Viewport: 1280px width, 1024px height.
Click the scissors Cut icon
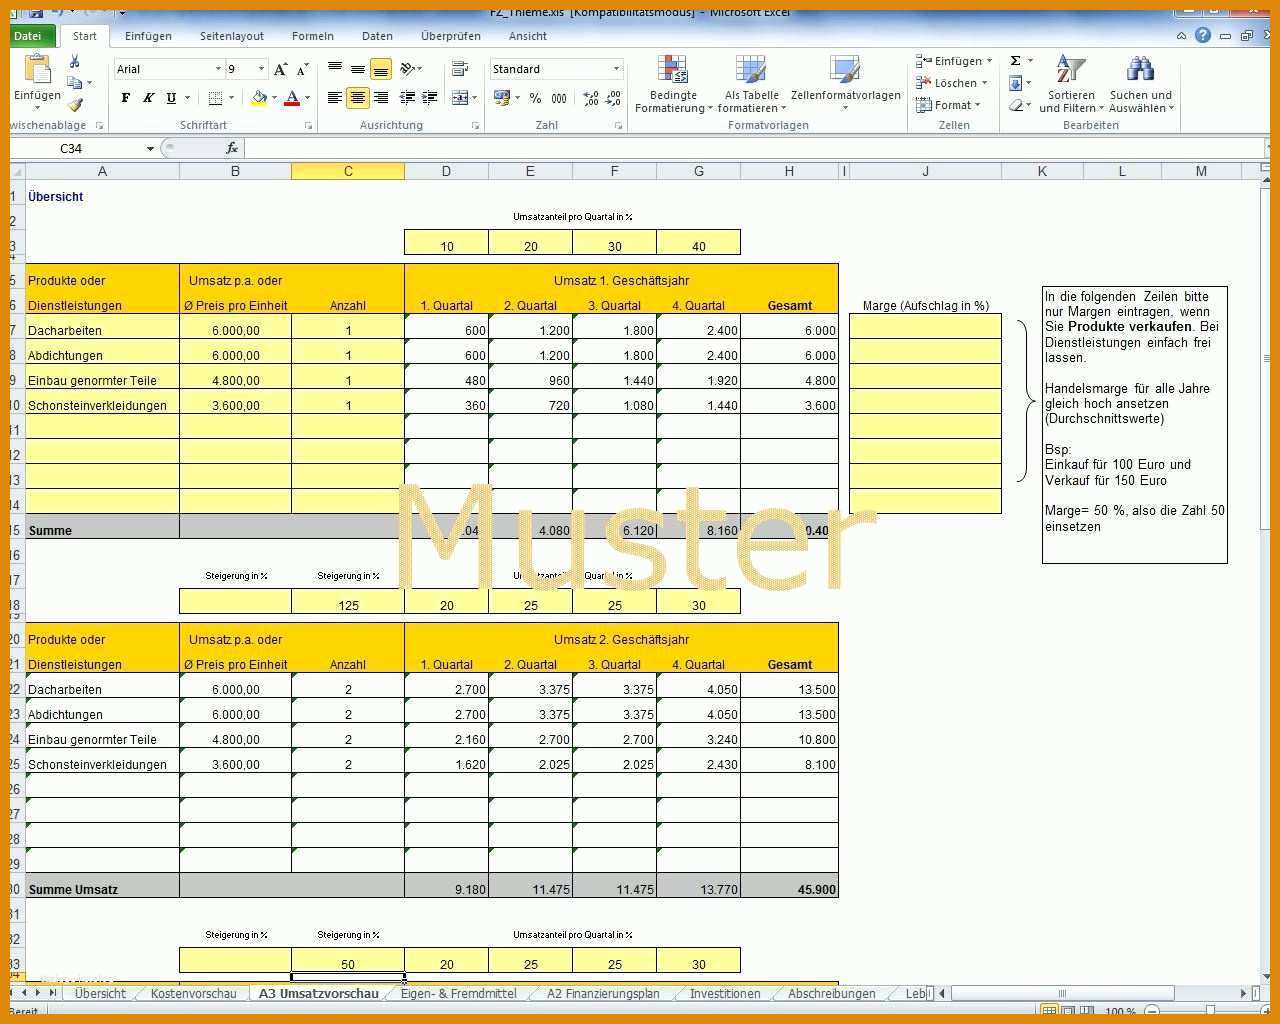[x=74, y=61]
